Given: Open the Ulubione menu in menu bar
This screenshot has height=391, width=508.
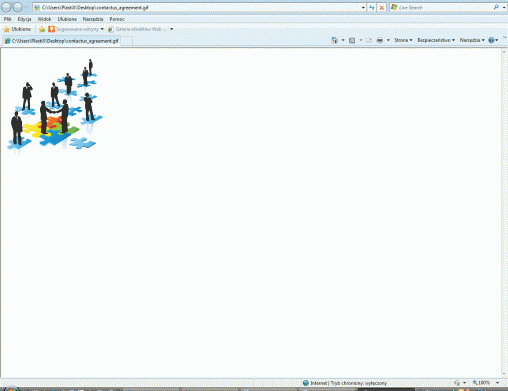Looking at the screenshot, I should (x=67, y=19).
